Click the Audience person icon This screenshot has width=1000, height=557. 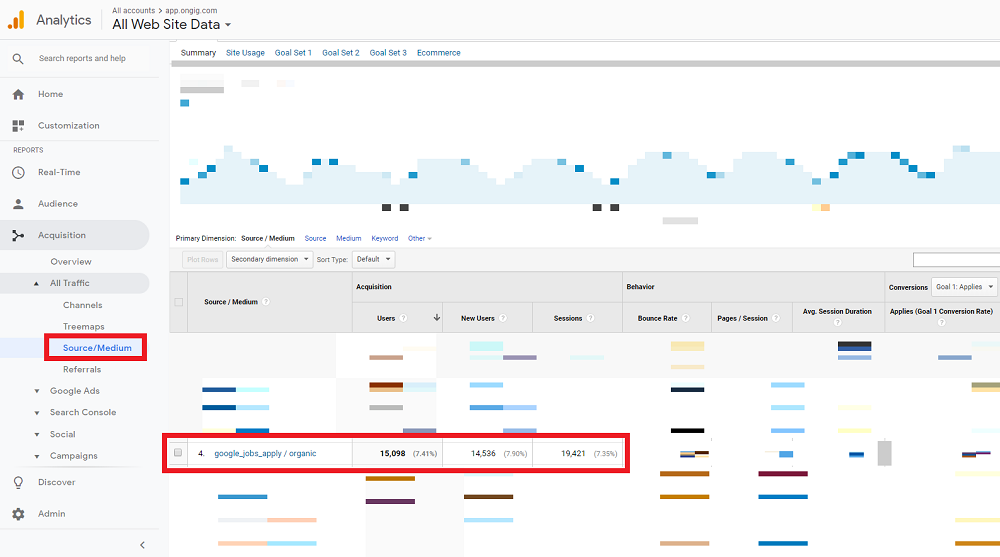[18, 204]
